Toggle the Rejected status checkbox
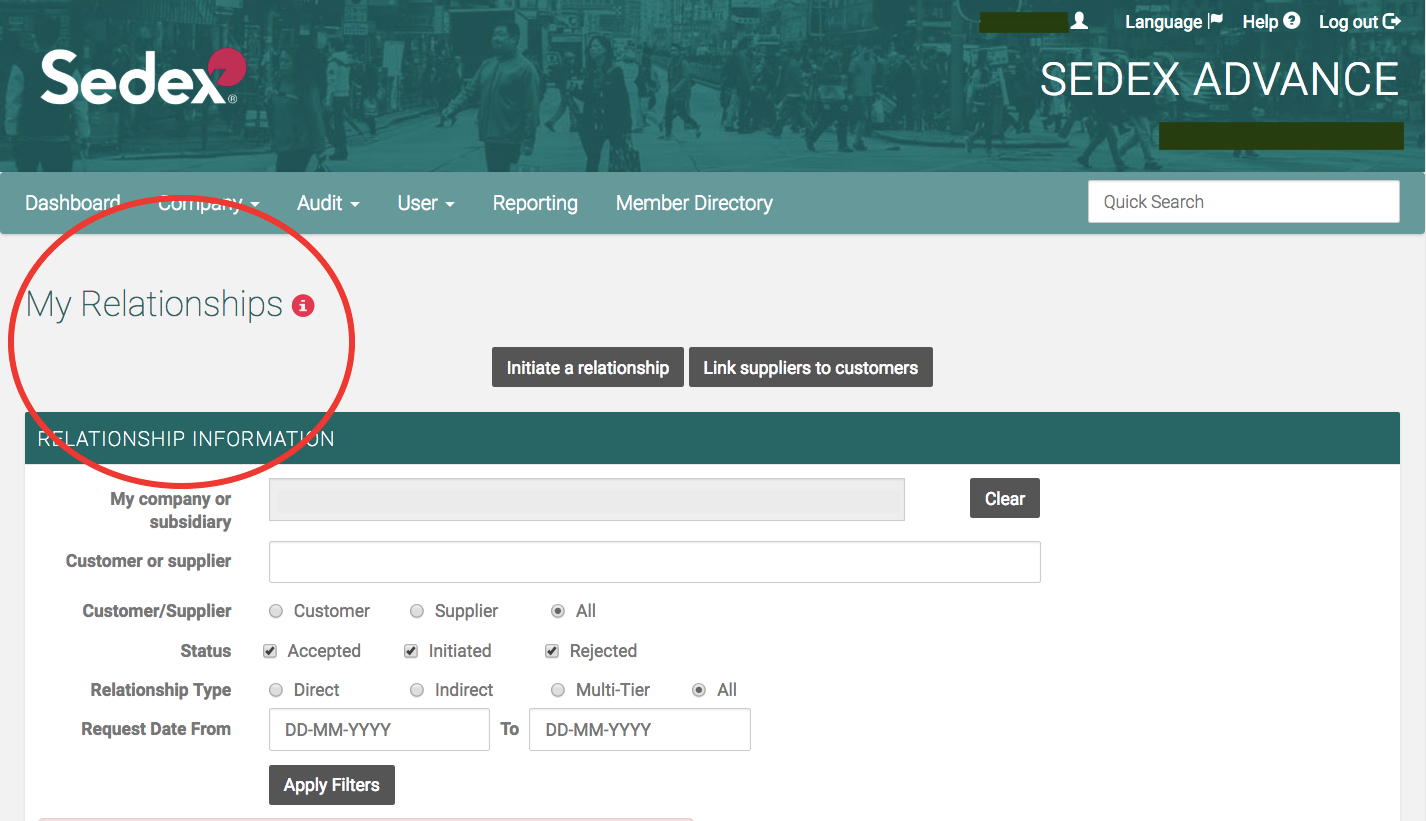Image resolution: width=1426 pixels, height=821 pixels. [552, 651]
